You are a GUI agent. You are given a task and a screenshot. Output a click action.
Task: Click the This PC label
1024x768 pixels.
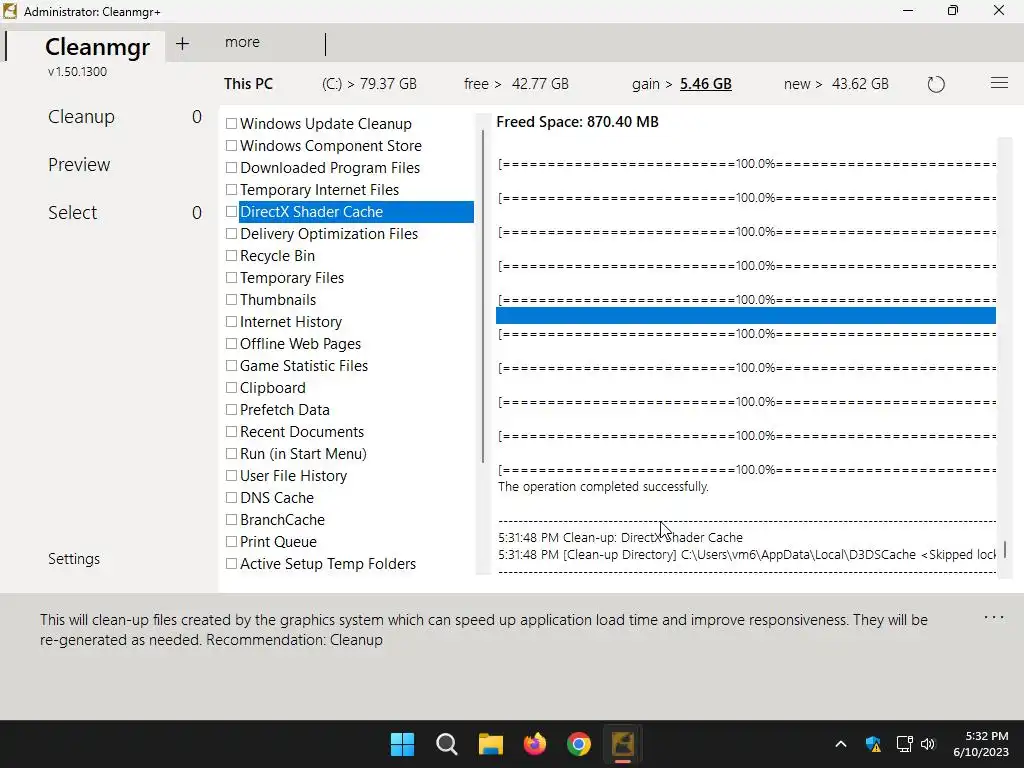[x=248, y=84]
